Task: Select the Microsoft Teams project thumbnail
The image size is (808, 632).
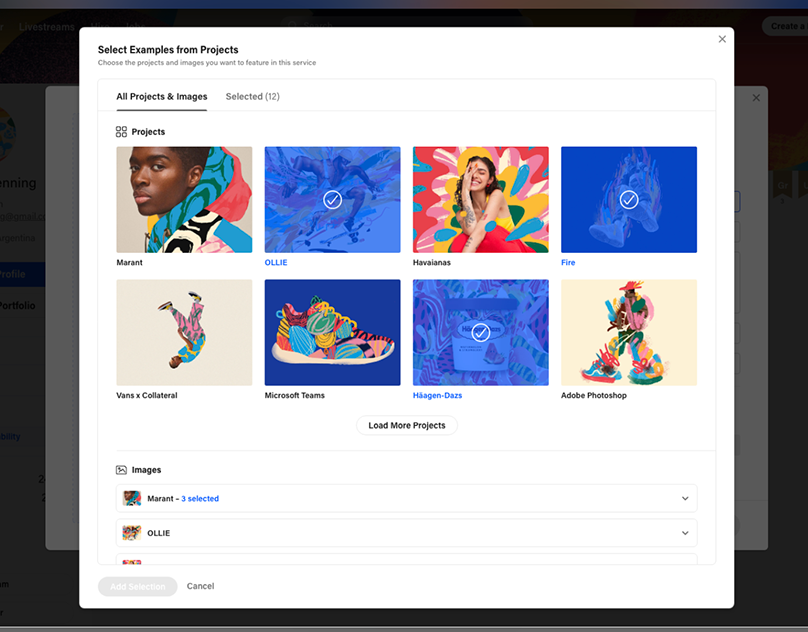Action: coord(332,332)
